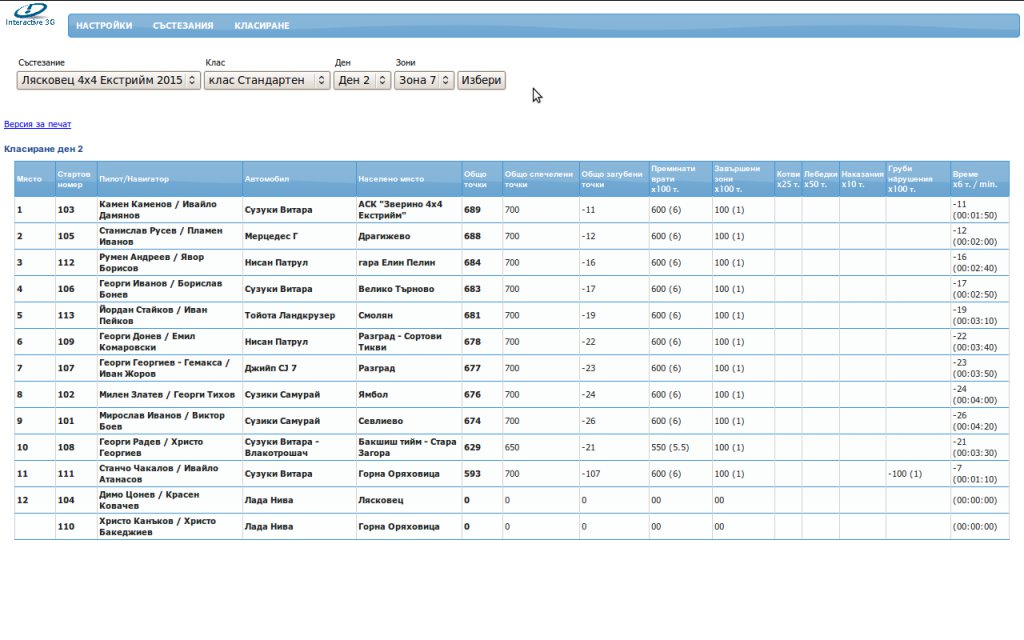
Task: Select Георги Георгиев - Гемакса / Иван Жоров
Action: click(170, 368)
